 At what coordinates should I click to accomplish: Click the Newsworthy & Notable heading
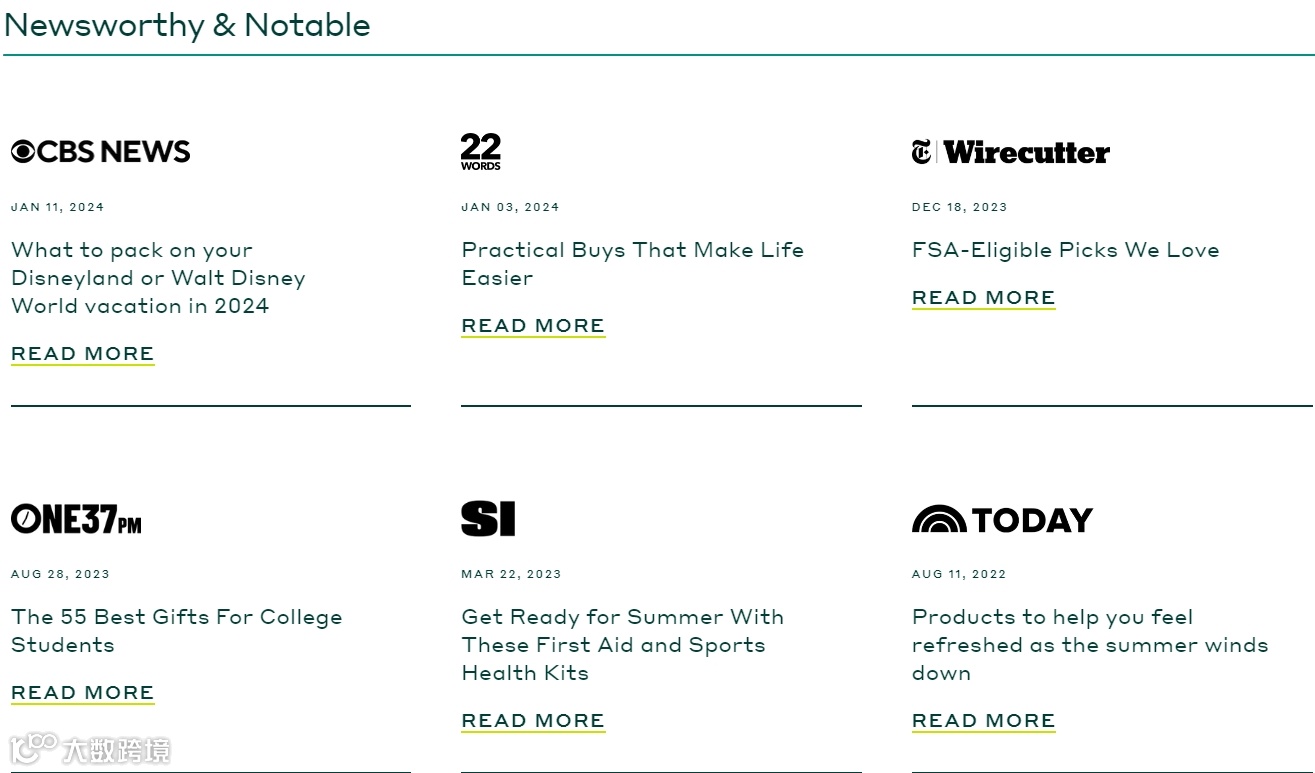187,25
